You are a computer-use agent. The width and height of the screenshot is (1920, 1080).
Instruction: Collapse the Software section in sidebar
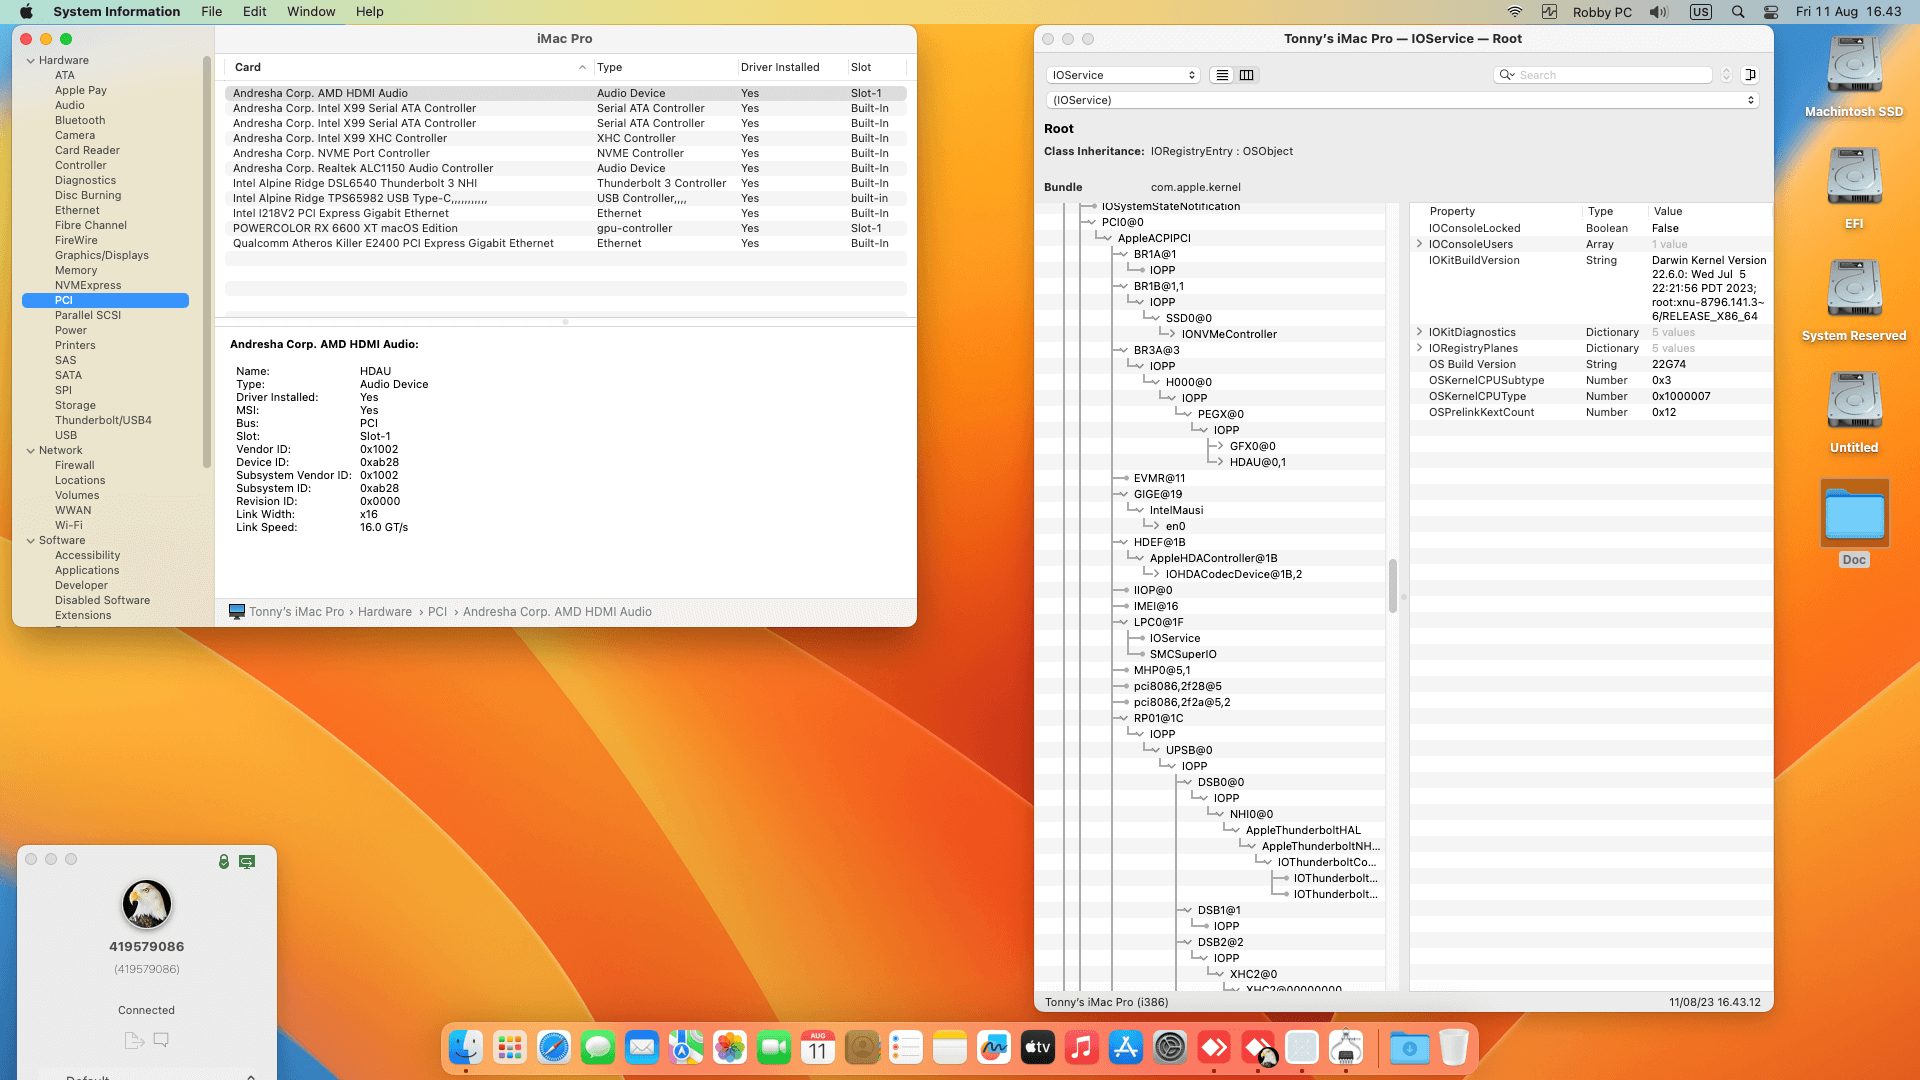tap(31, 540)
